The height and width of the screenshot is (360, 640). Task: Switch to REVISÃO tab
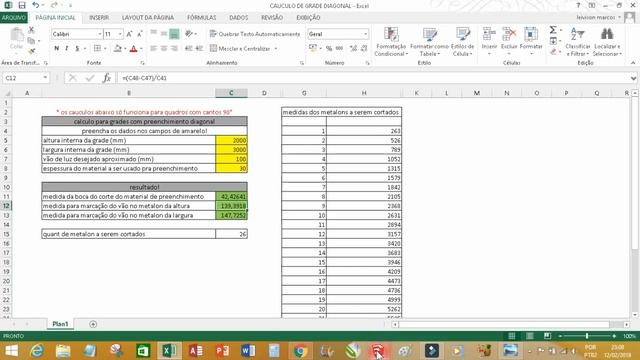(272, 18)
